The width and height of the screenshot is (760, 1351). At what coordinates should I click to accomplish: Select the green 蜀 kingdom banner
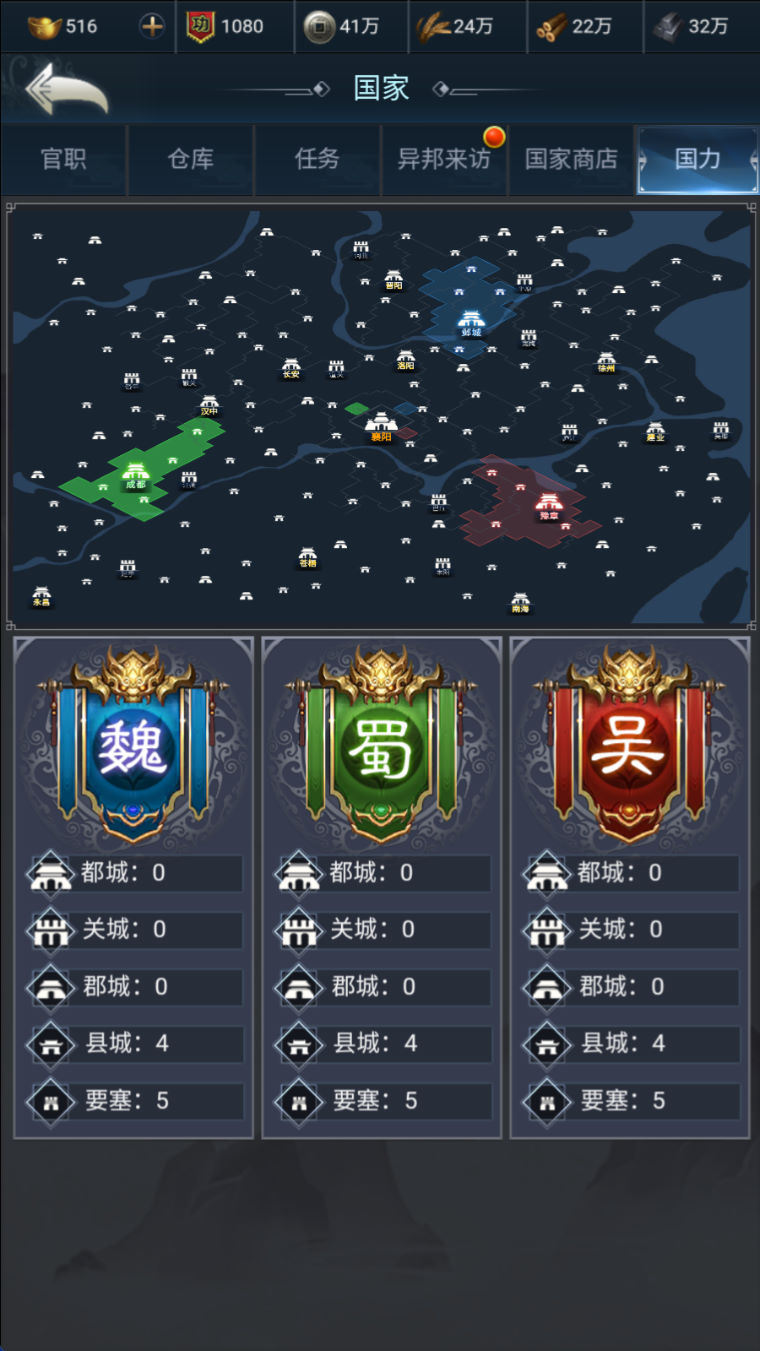(381, 745)
